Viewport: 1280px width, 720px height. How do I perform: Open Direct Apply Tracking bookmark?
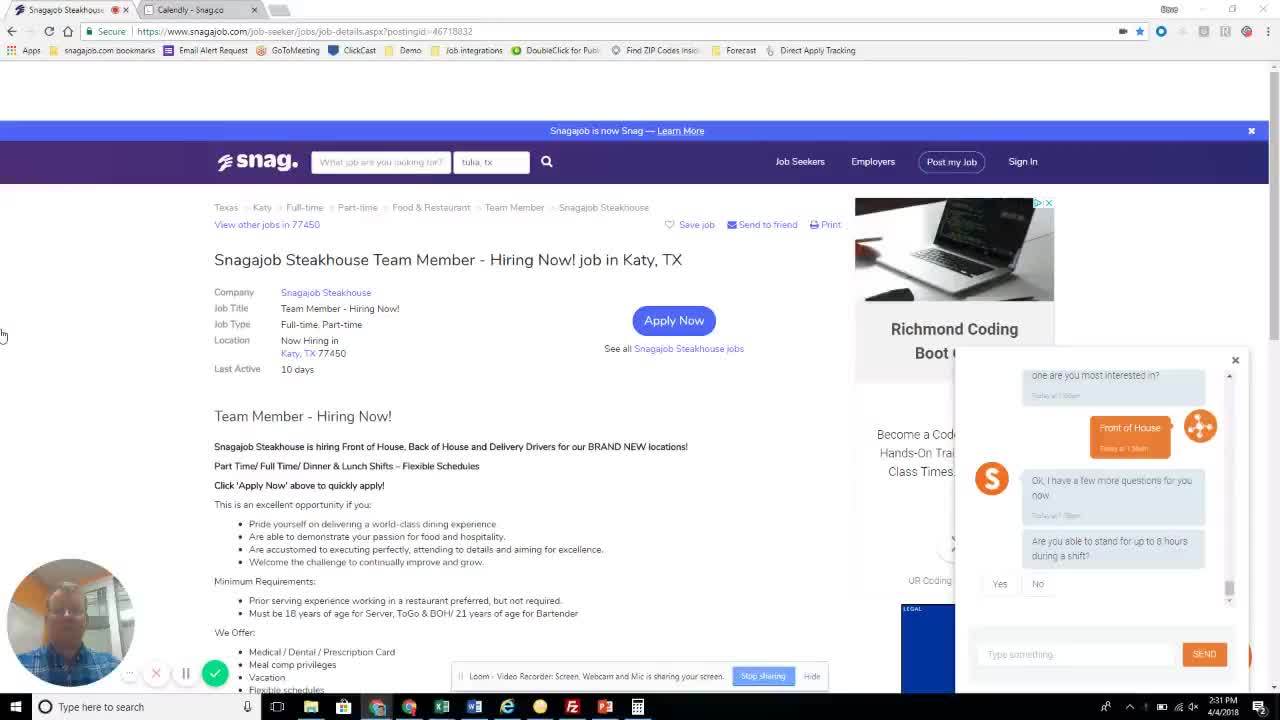point(810,50)
